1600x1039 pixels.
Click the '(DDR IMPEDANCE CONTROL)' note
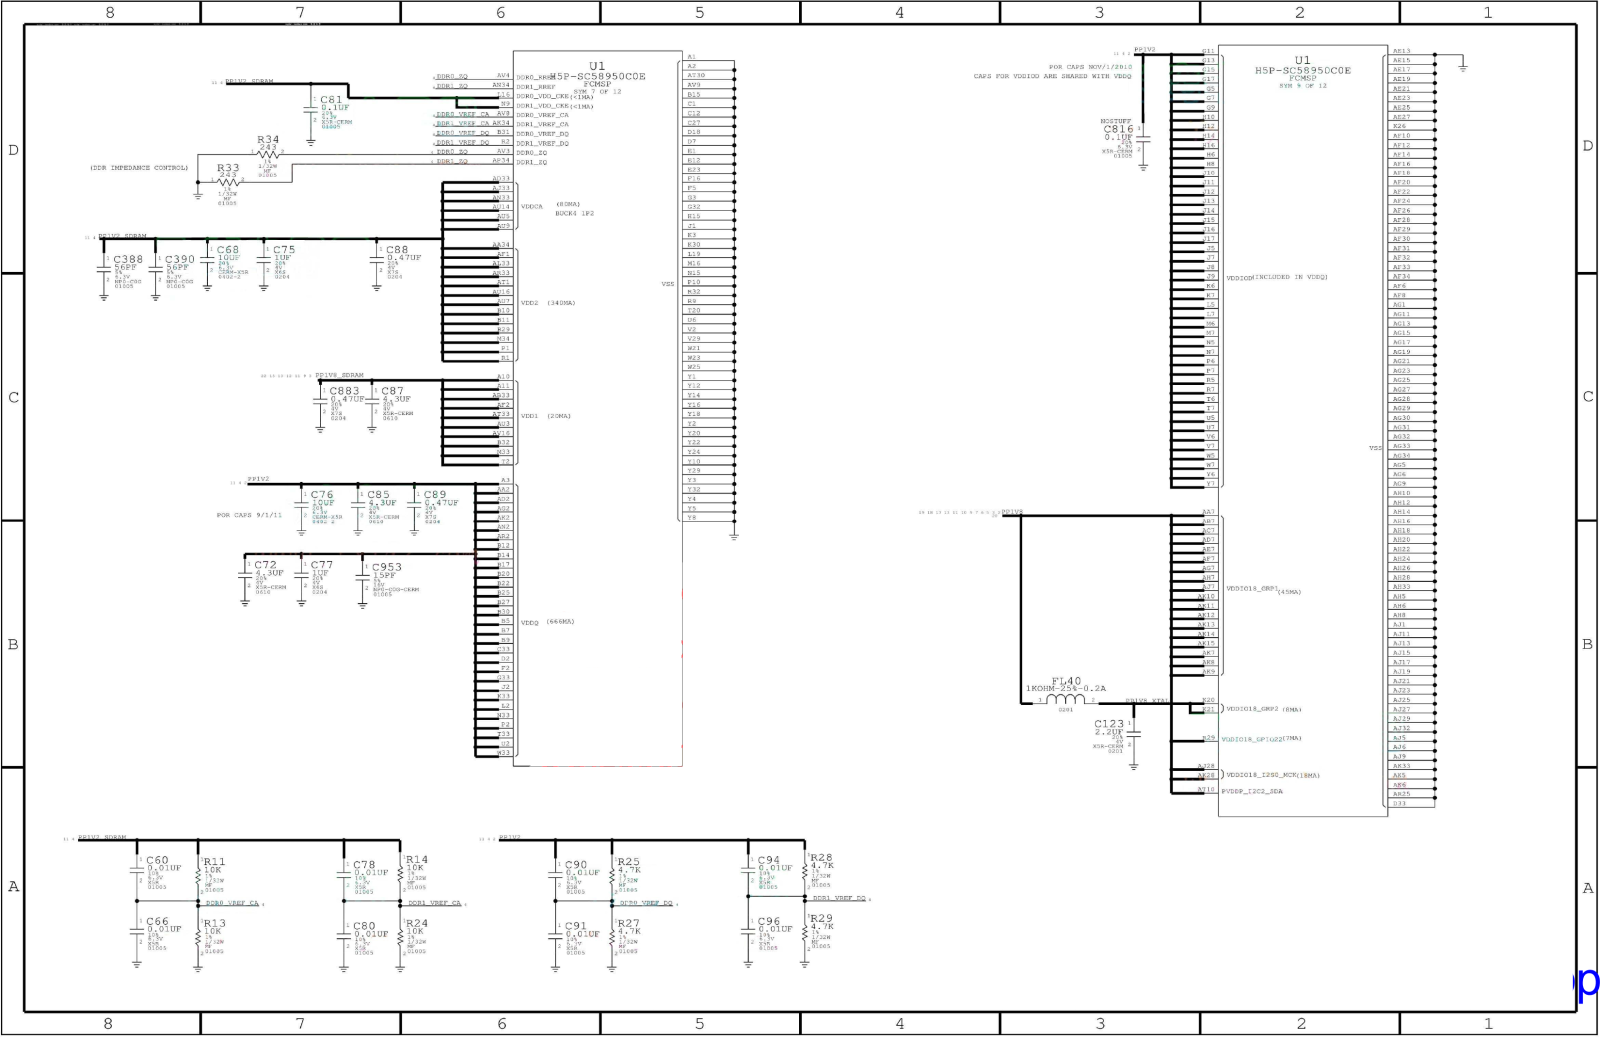pyautogui.click(x=139, y=168)
